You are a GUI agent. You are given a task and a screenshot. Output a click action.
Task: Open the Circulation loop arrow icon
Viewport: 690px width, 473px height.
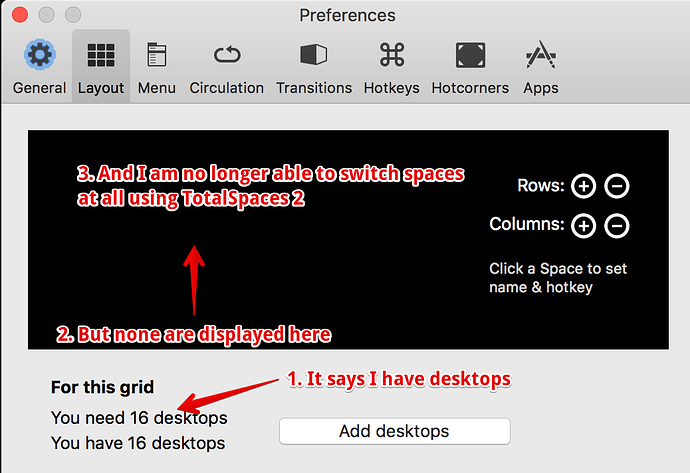coord(227,55)
